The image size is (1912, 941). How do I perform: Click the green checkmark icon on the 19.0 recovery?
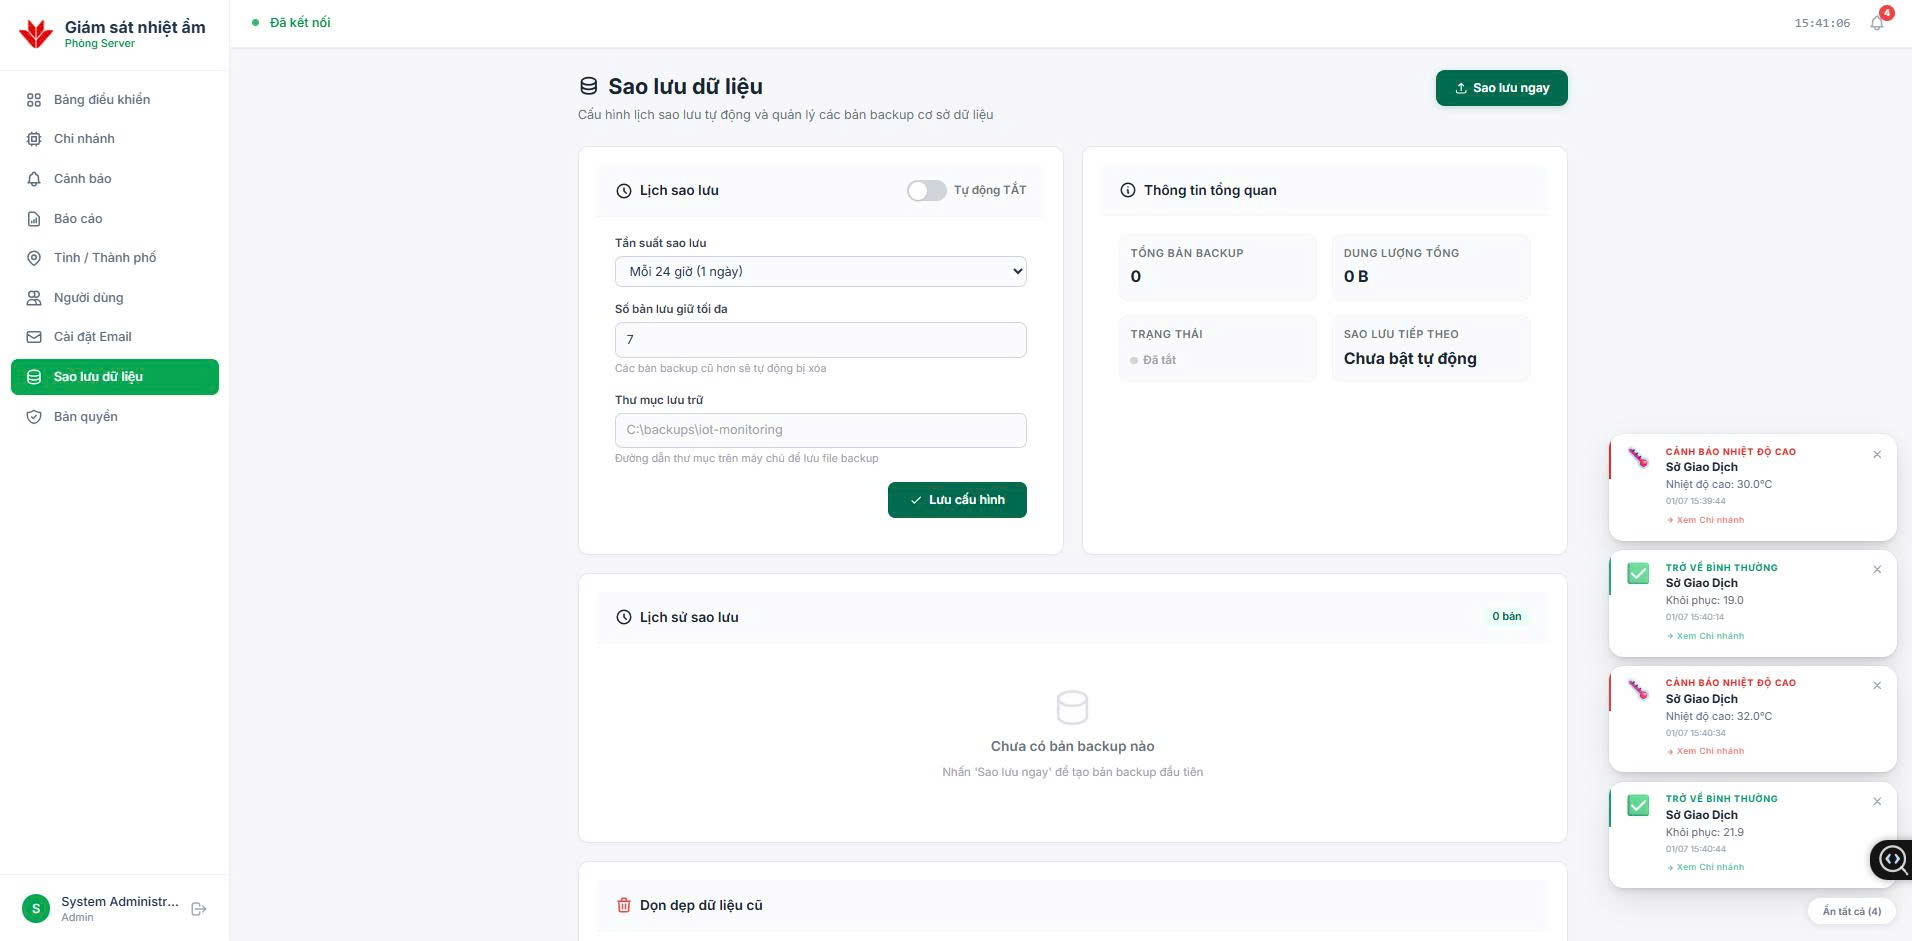tap(1638, 574)
